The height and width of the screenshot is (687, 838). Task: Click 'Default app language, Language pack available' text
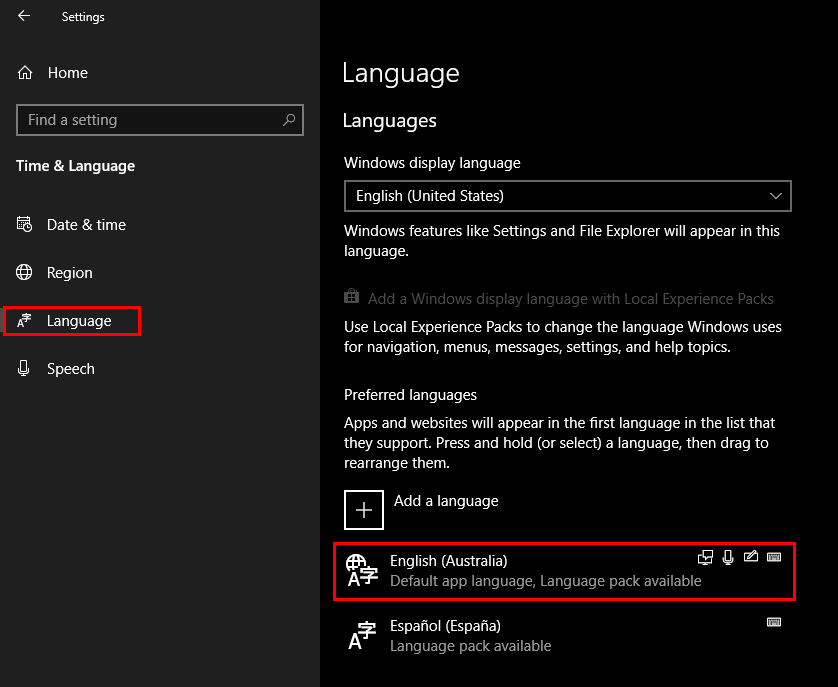coord(546,581)
